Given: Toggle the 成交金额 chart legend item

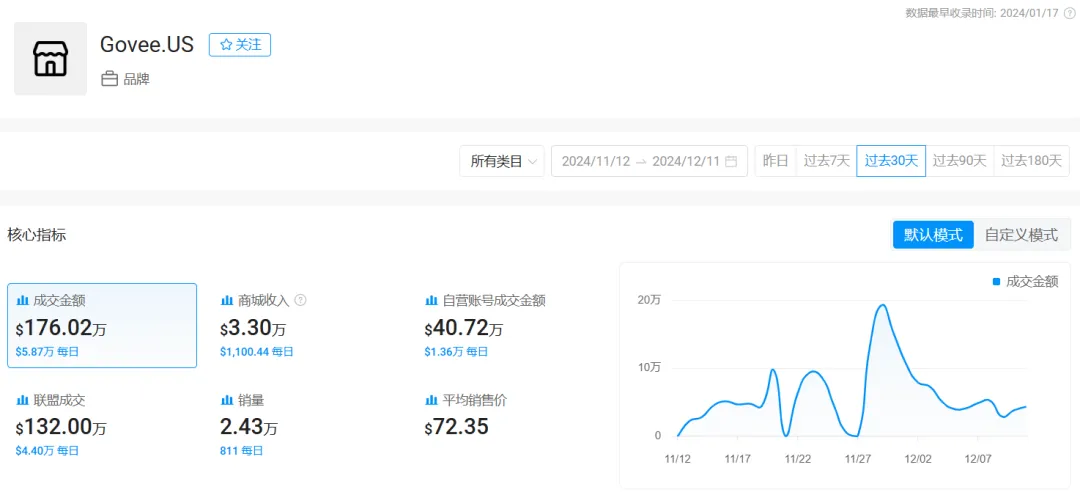Looking at the screenshot, I should point(1025,282).
